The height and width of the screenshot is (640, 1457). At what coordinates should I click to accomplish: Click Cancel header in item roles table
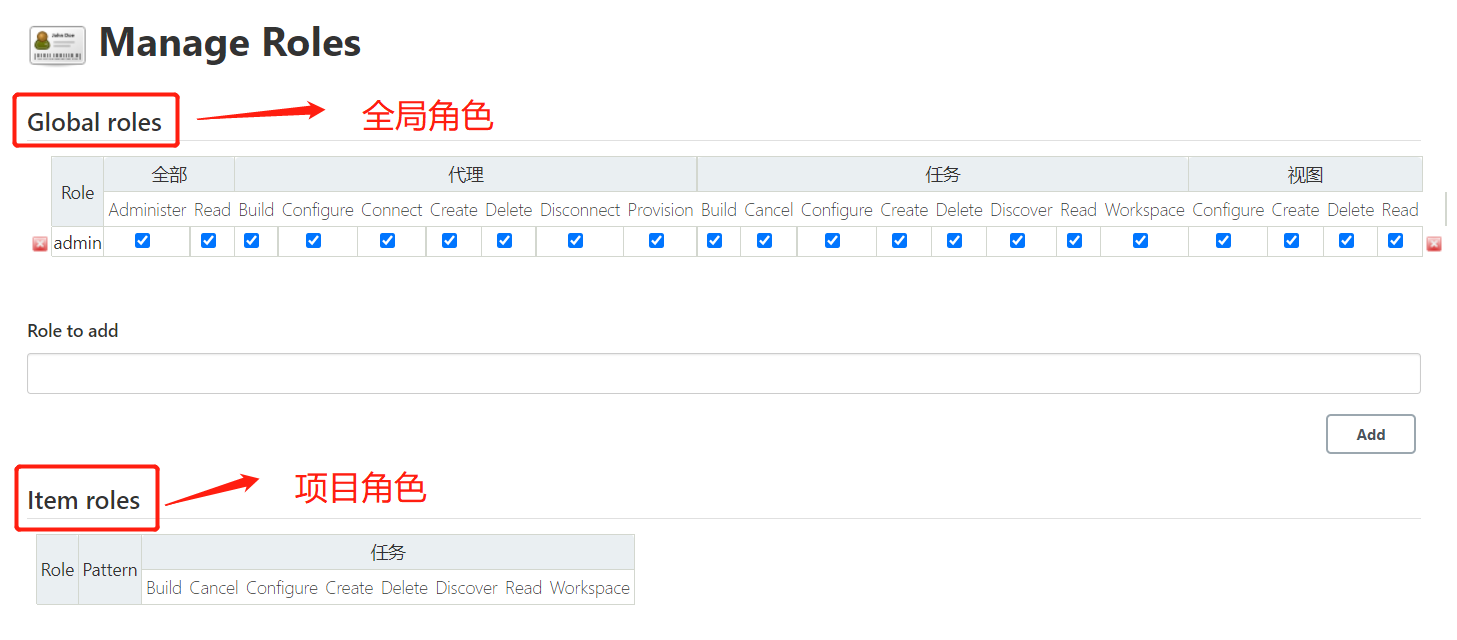pyautogui.click(x=214, y=588)
